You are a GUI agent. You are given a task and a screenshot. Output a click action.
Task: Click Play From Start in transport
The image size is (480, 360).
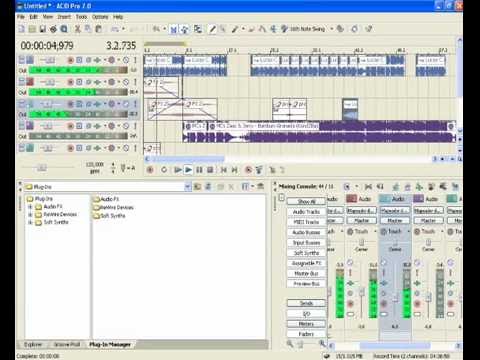(x=178, y=170)
